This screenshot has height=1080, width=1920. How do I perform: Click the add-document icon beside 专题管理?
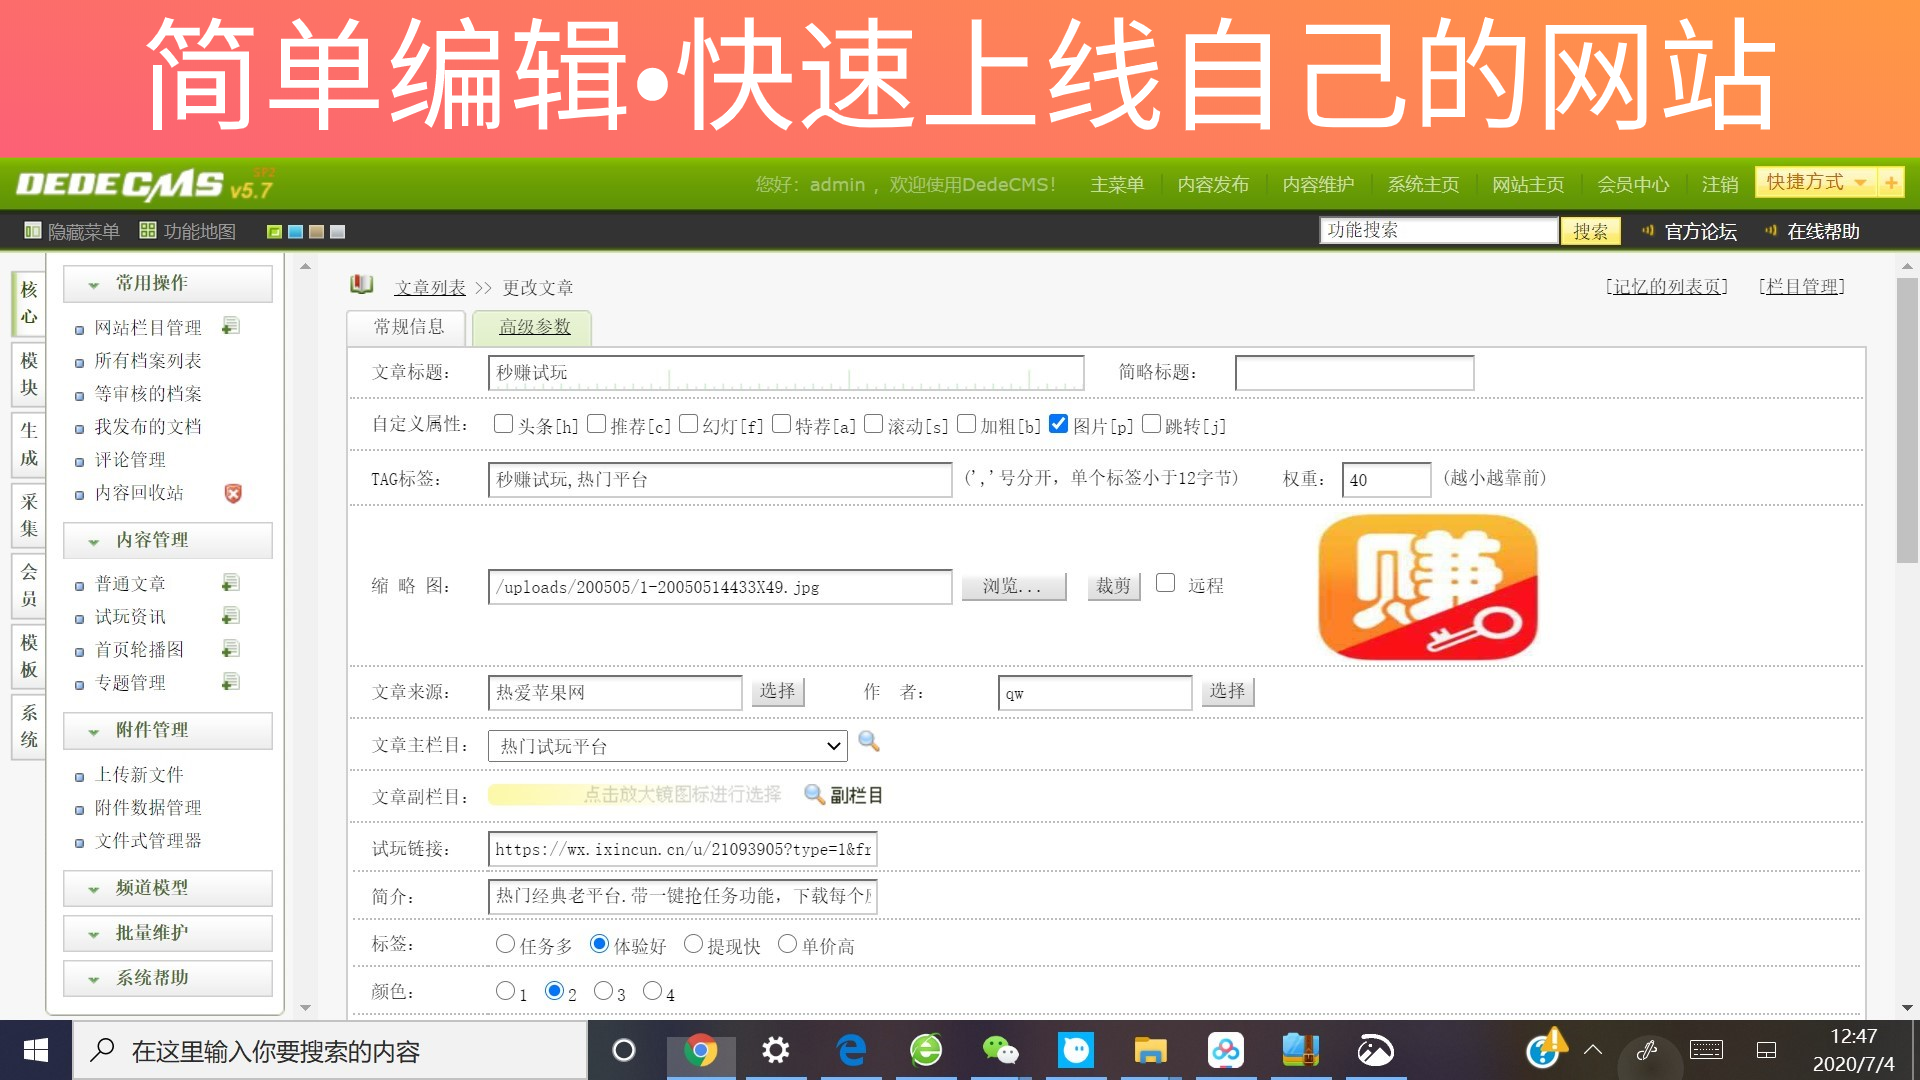coord(231,682)
